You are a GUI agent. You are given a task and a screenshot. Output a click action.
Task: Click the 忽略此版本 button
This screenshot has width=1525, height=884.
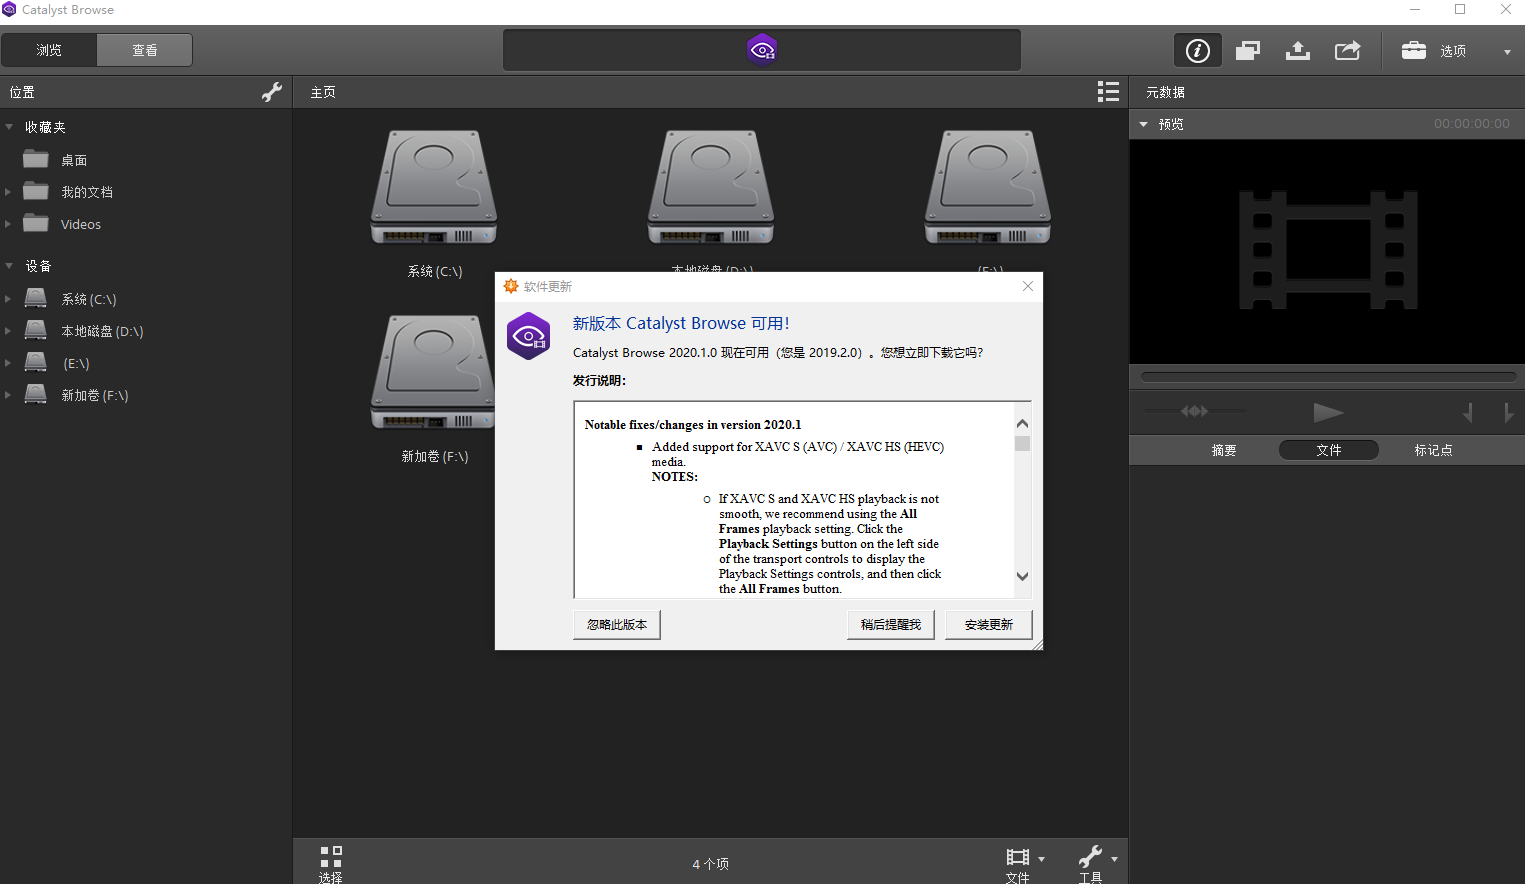click(x=617, y=625)
